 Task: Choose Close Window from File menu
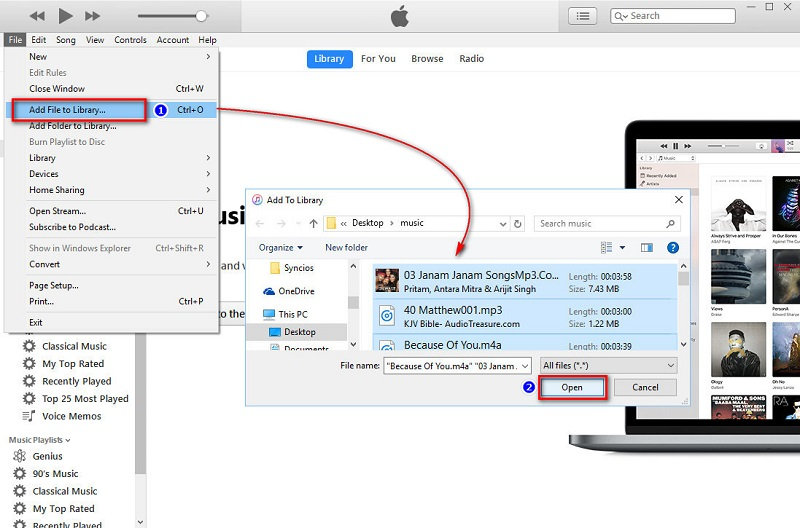[112, 89]
